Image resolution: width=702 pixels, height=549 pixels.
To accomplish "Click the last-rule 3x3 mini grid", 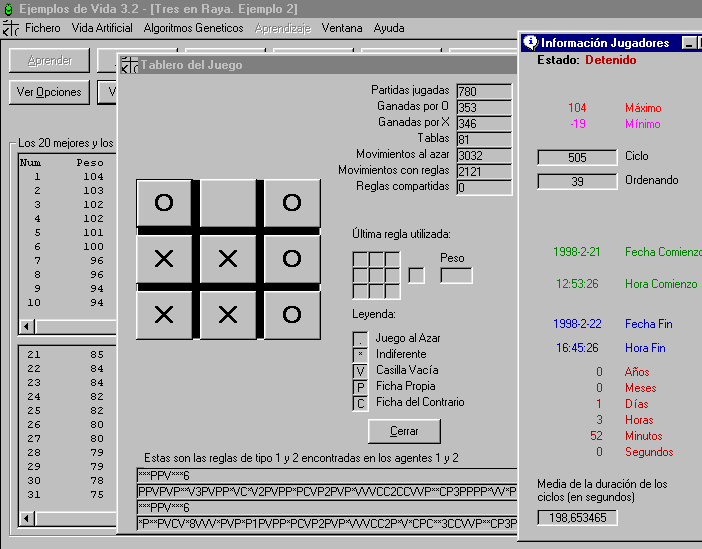I will [376, 275].
